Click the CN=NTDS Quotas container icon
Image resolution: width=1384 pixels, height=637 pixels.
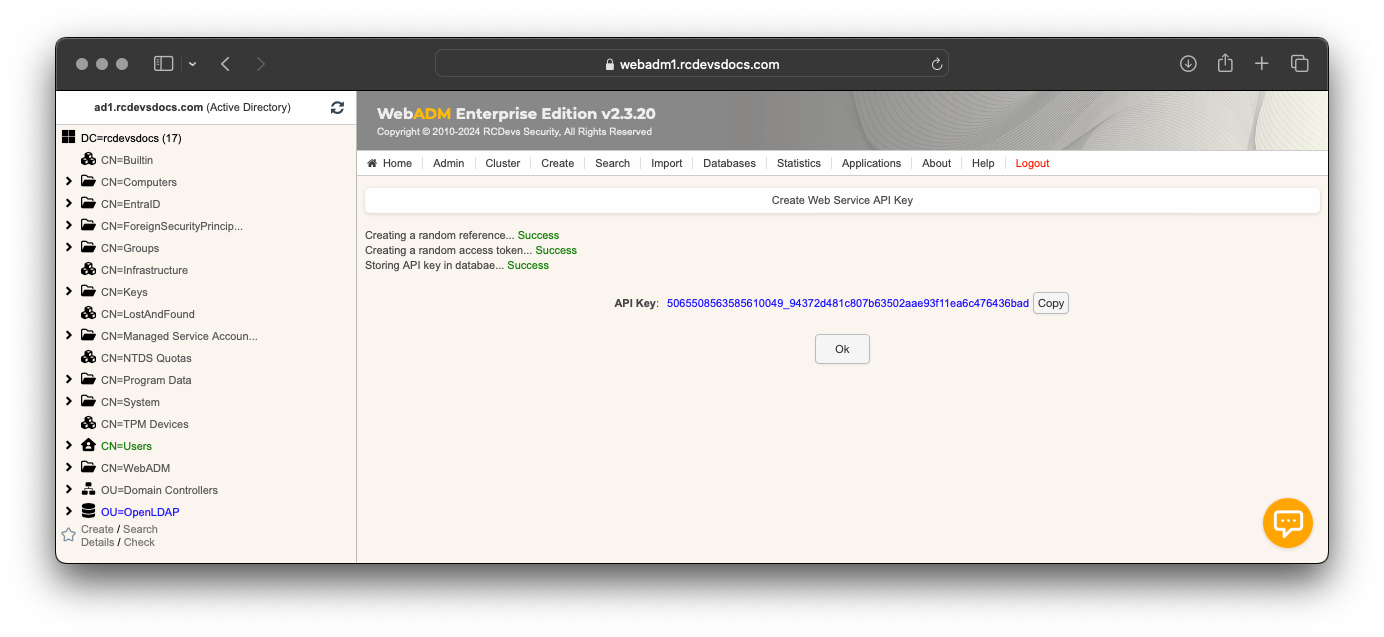[89, 358]
